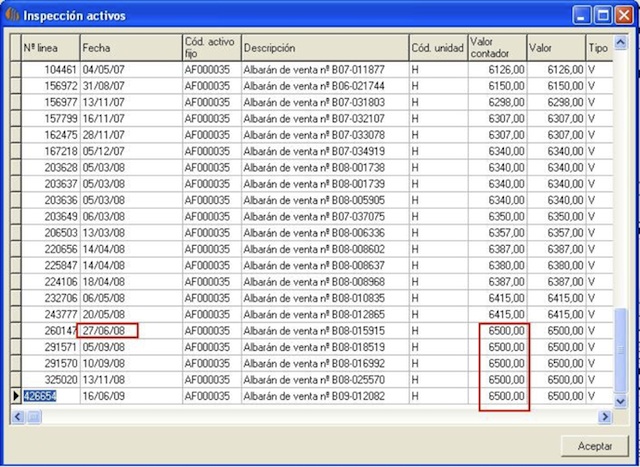Select line number cell 426654
Screen dimensions: 640x467
(50, 397)
